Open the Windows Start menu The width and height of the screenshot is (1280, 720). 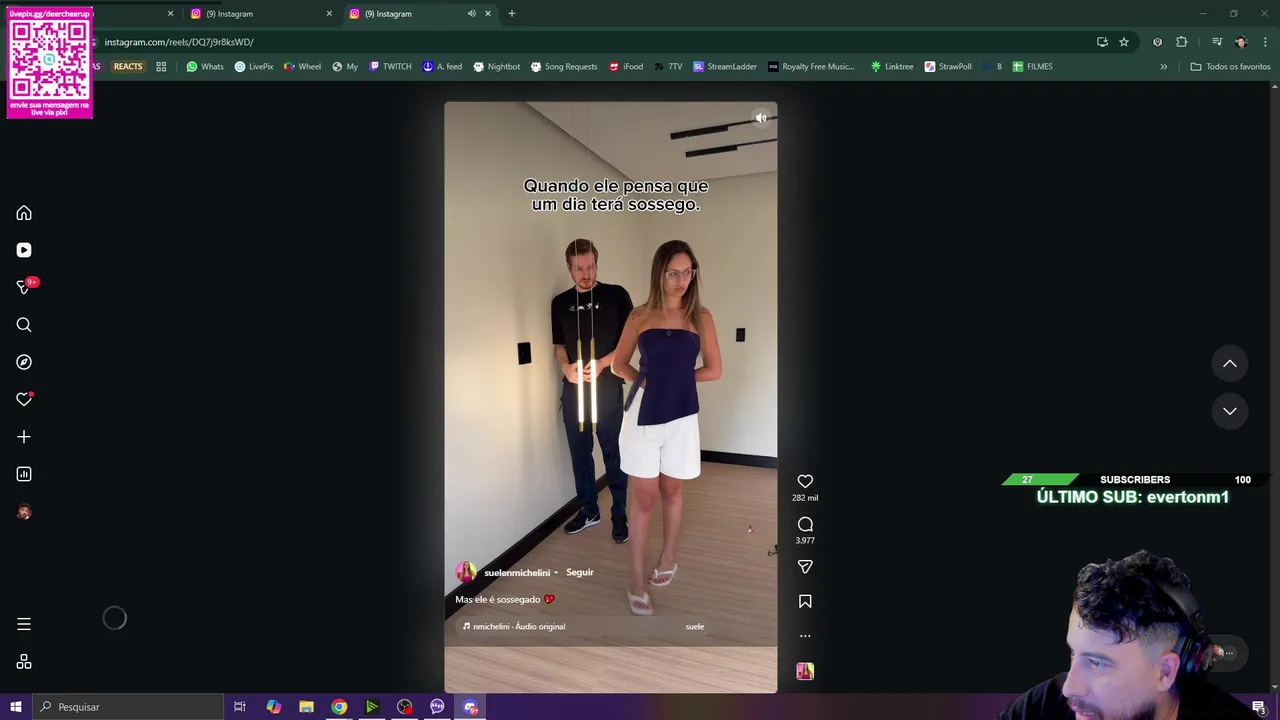click(15, 707)
